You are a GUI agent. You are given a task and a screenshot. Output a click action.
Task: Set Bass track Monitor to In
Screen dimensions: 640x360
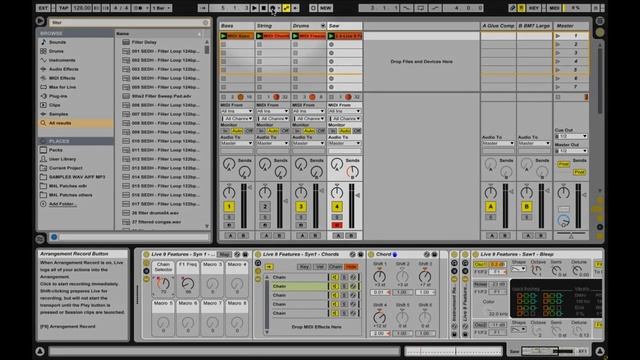point(225,131)
